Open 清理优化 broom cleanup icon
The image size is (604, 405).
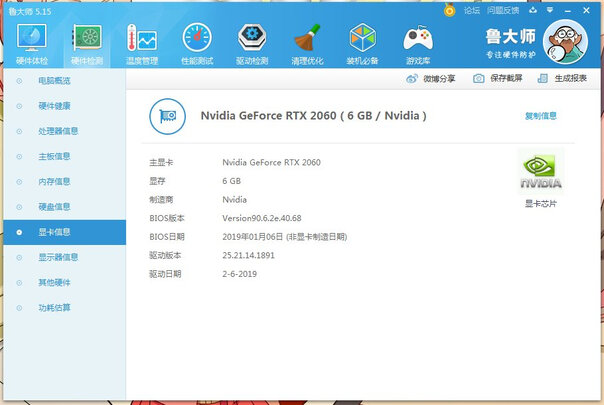tap(307, 40)
